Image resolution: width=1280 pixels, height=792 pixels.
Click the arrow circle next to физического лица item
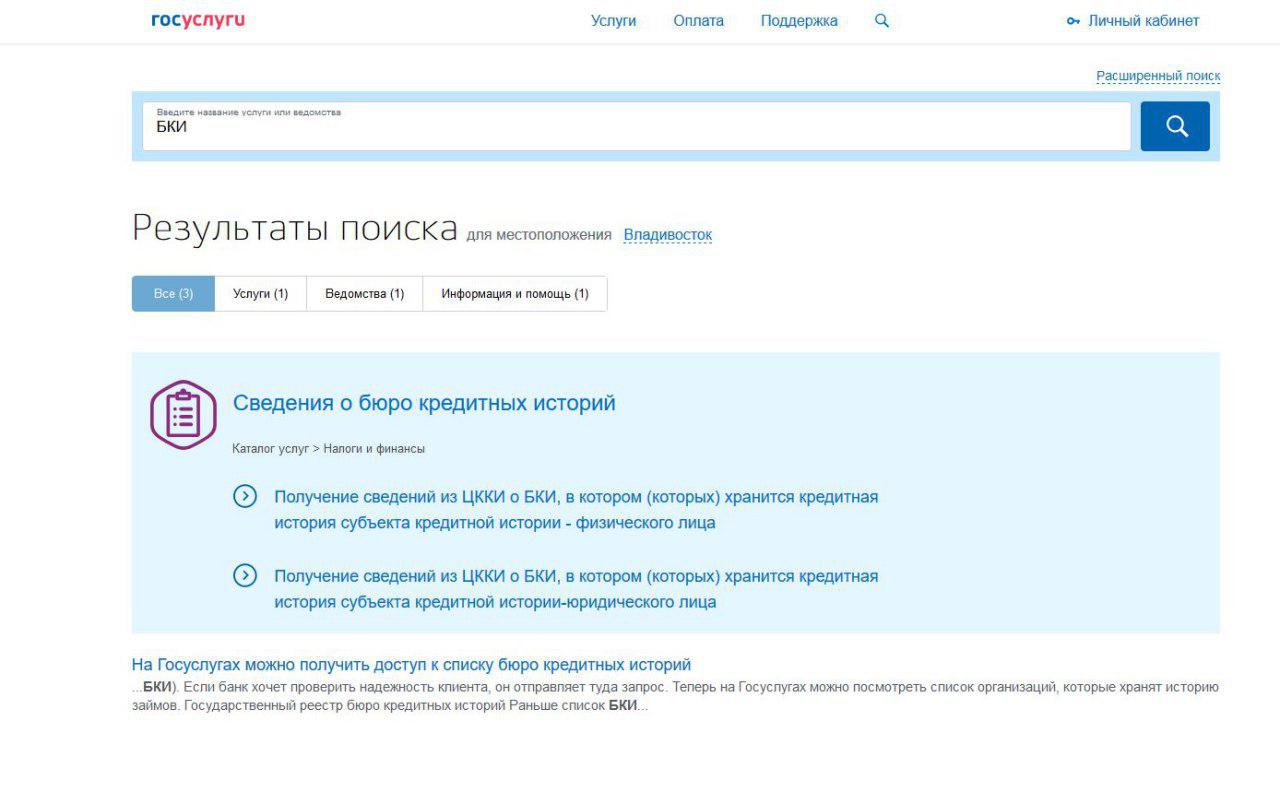pos(245,496)
